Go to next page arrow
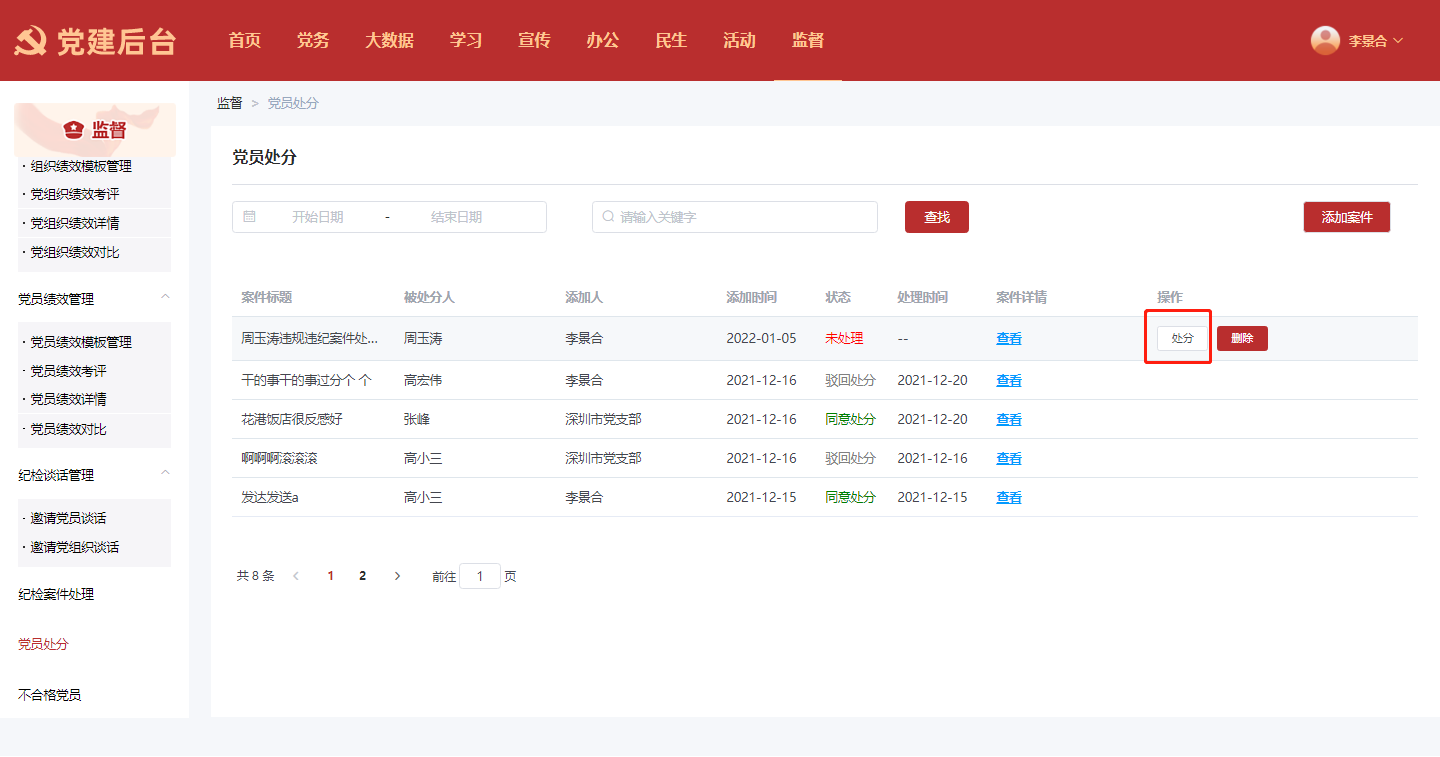The width and height of the screenshot is (1440, 757). (x=397, y=576)
